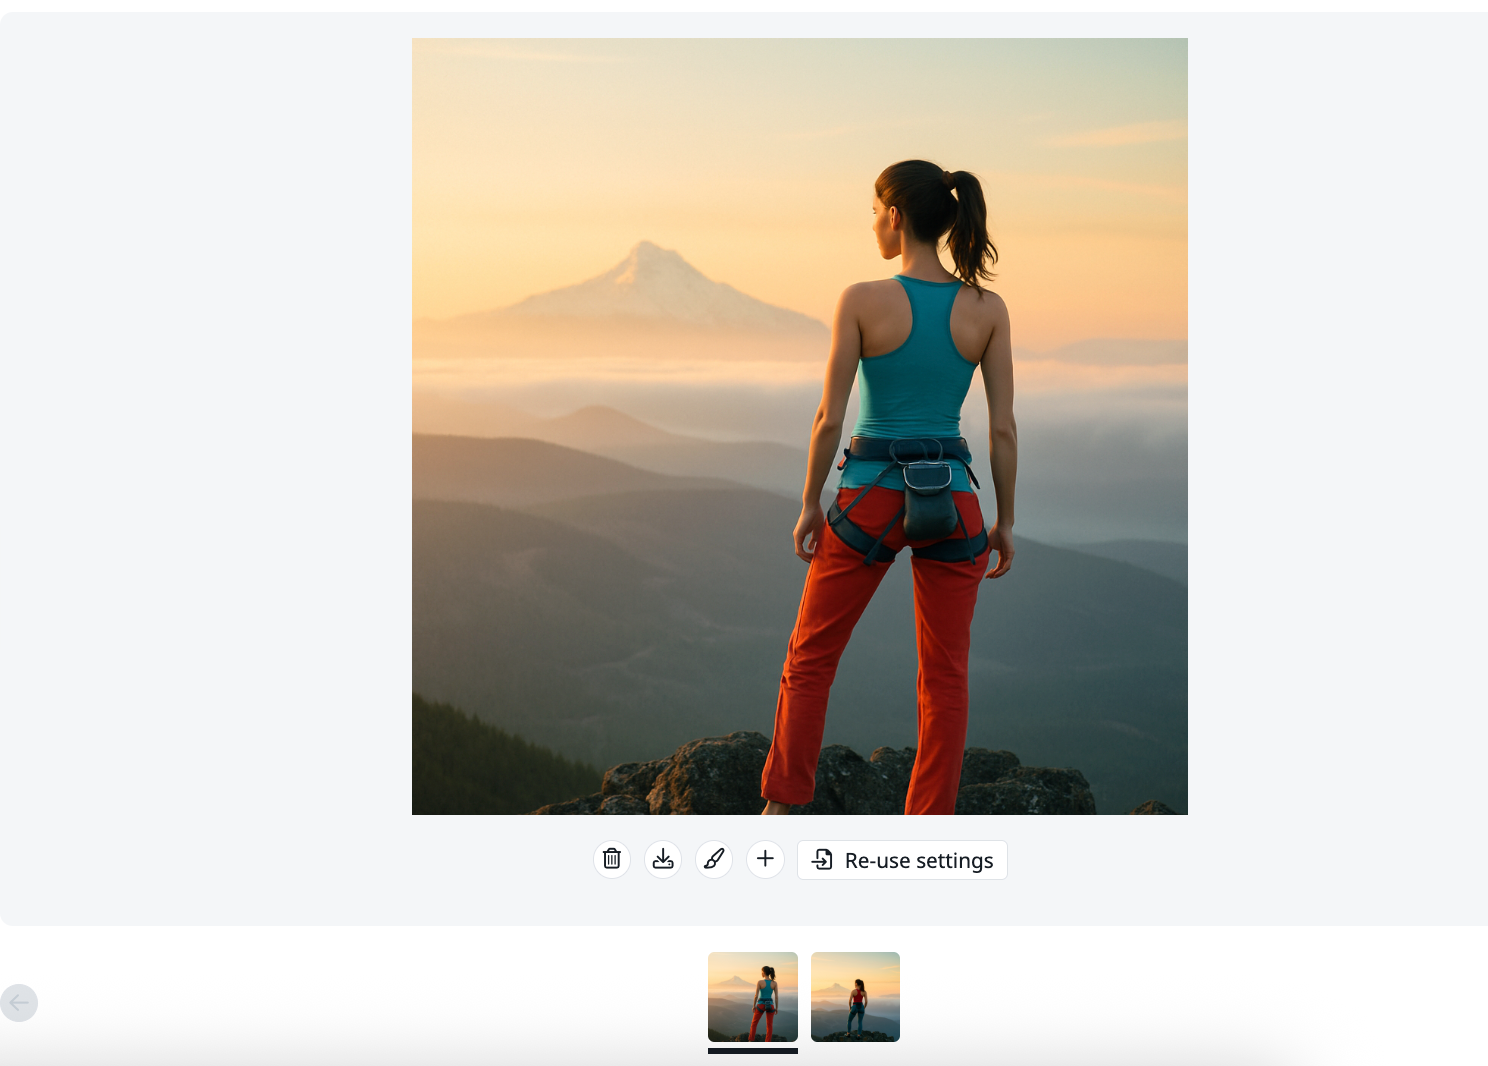Click the Re-use settings button
Screen dimensions: 1488x1066
click(x=902, y=860)
